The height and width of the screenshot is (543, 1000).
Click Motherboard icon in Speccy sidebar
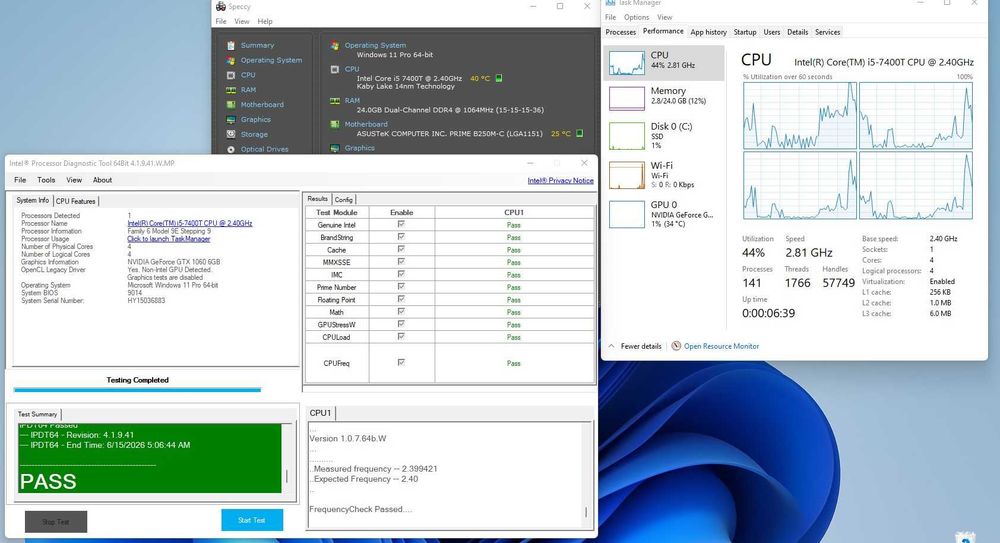(231, 105)
